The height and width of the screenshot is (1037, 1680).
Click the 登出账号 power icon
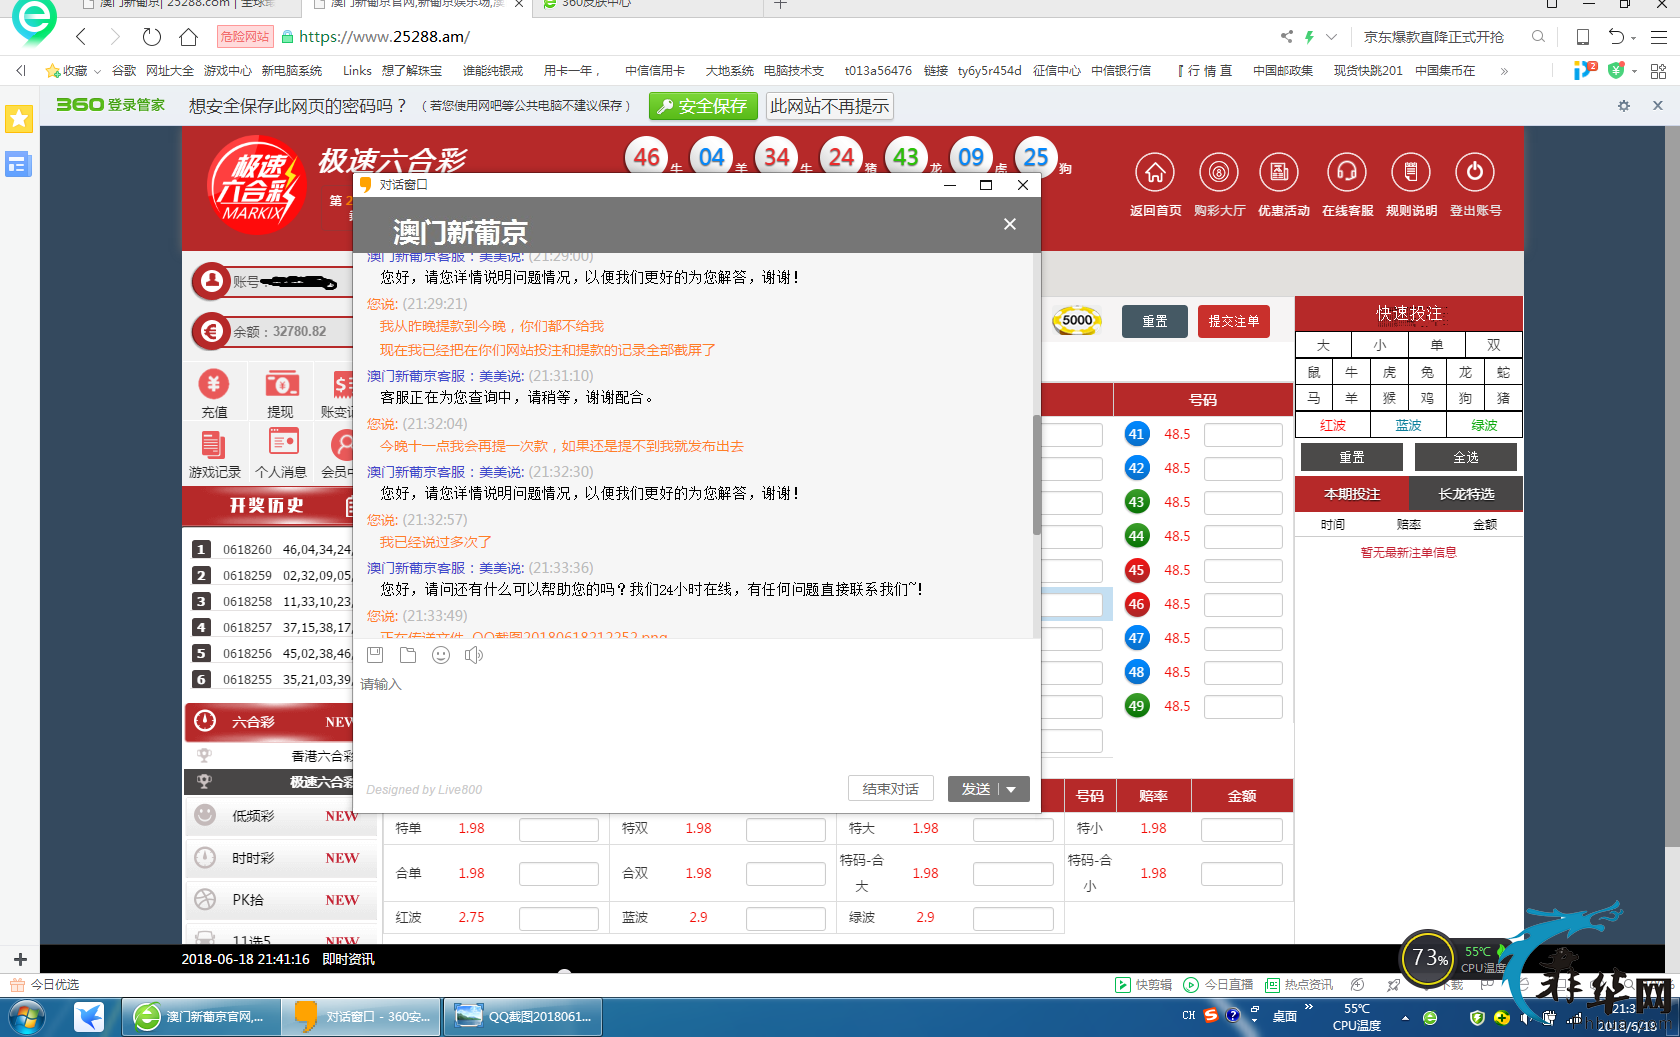1475,173
